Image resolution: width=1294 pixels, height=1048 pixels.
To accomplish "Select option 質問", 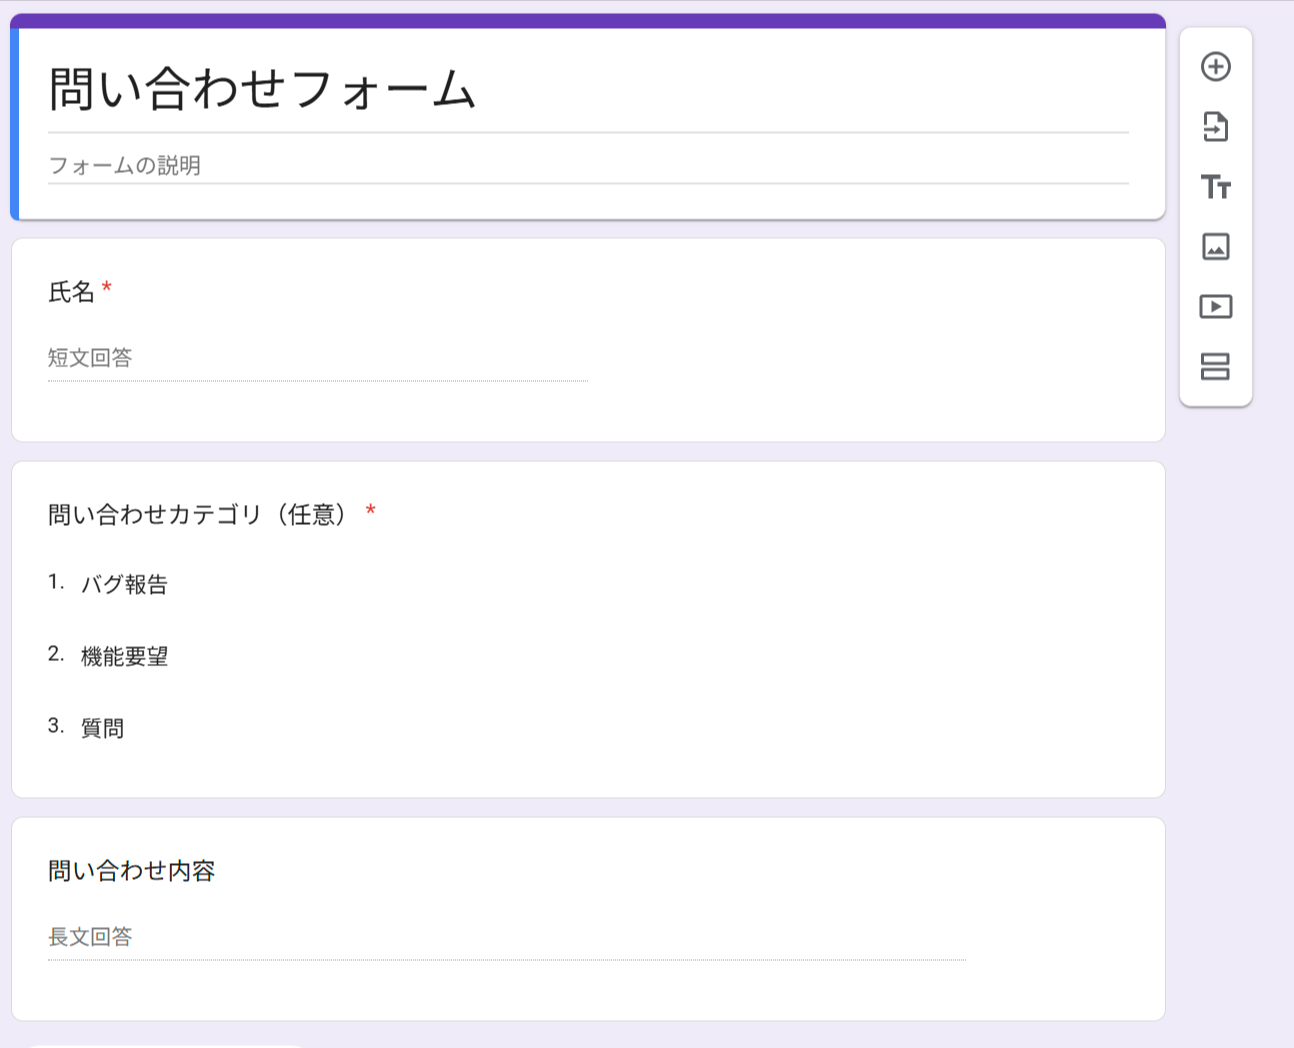I will coord(103,728).
